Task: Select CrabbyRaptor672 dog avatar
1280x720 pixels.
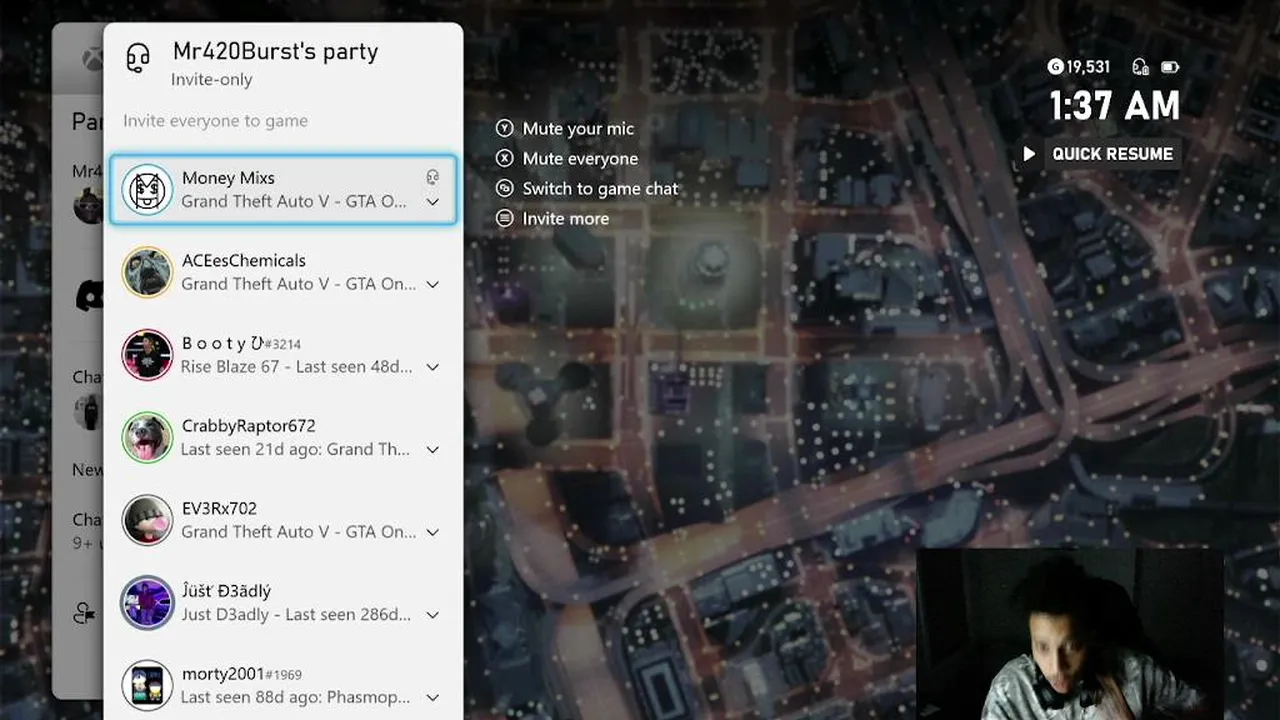Action: (148, 437)
